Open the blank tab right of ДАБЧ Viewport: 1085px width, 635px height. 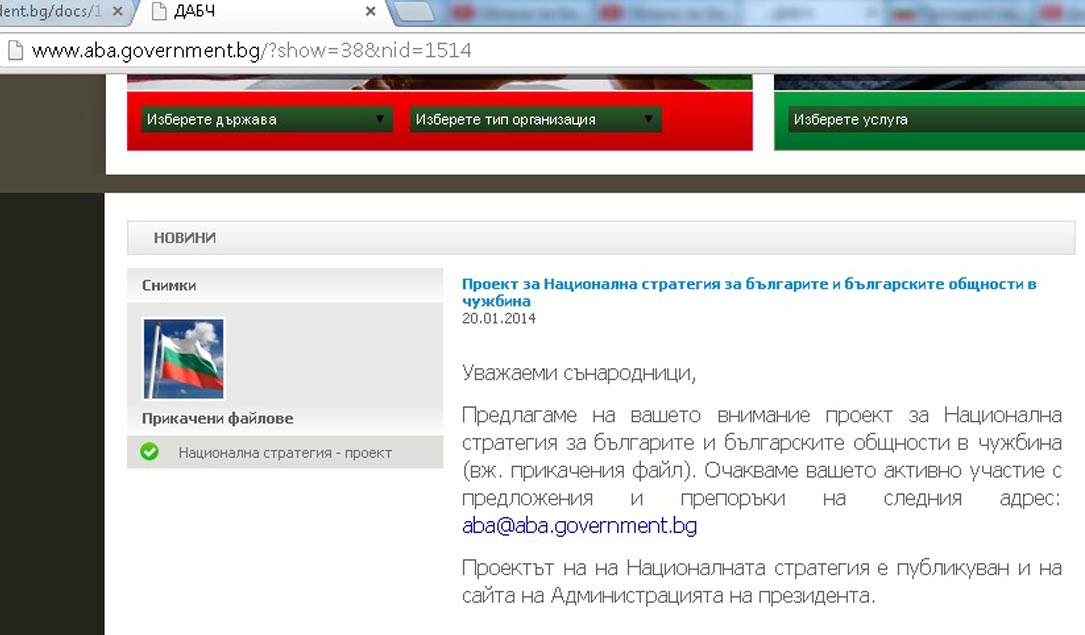[416, 12]
